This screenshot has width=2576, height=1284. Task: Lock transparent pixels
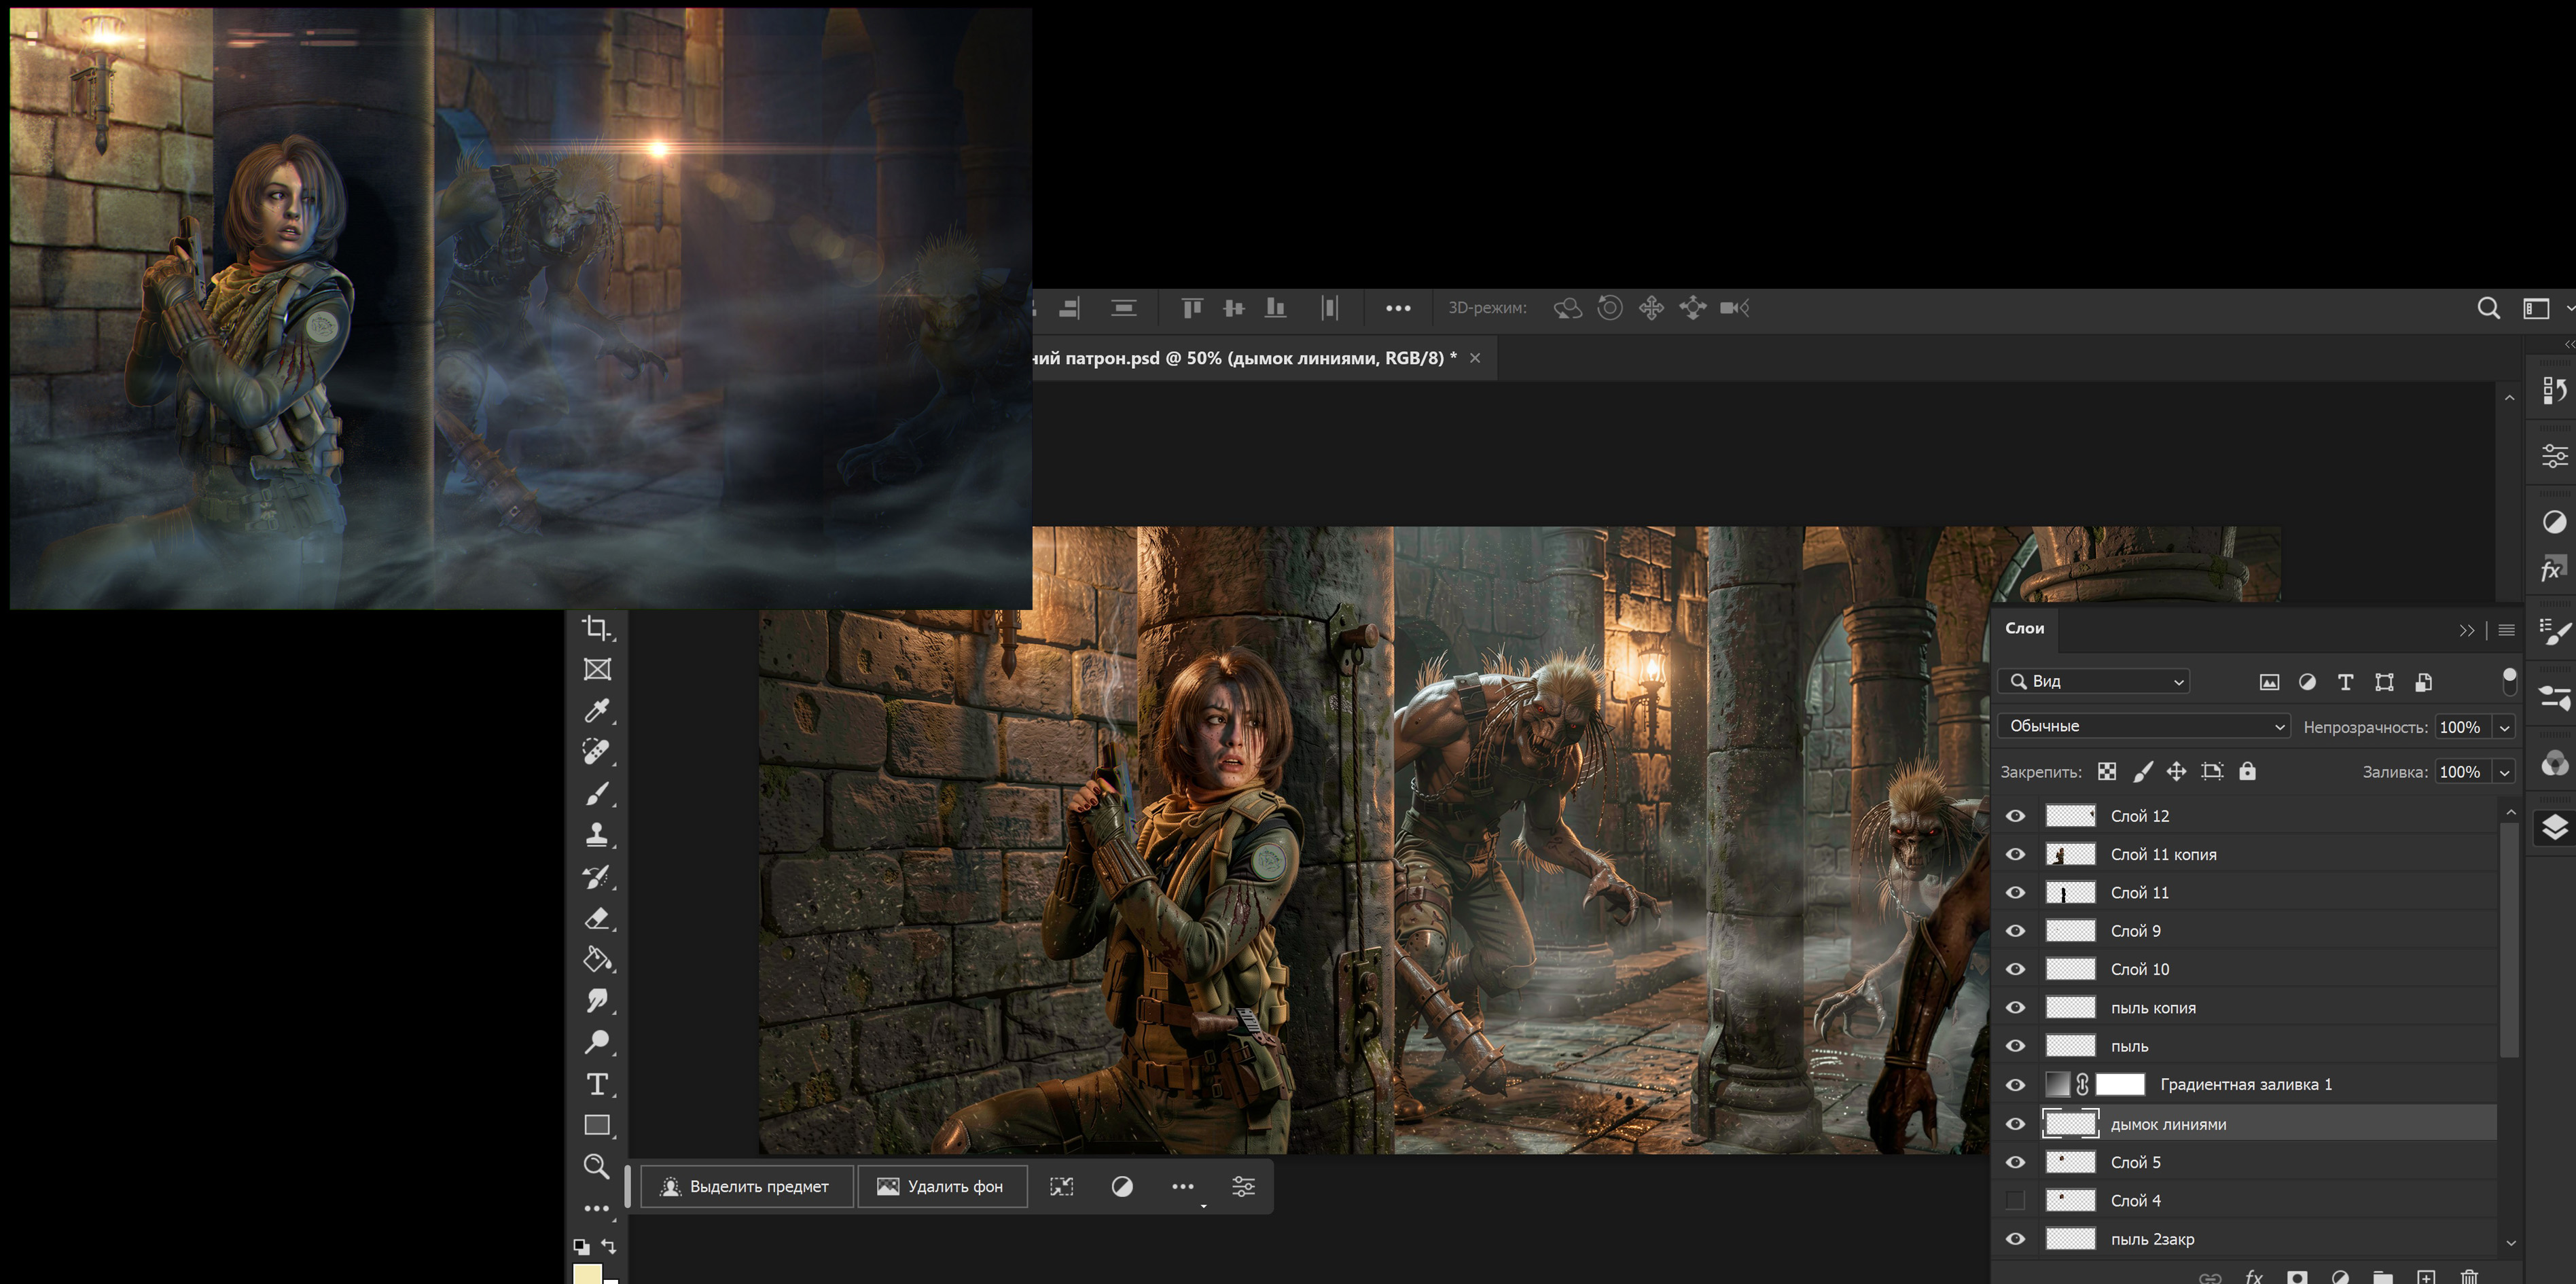[2107, 771]
